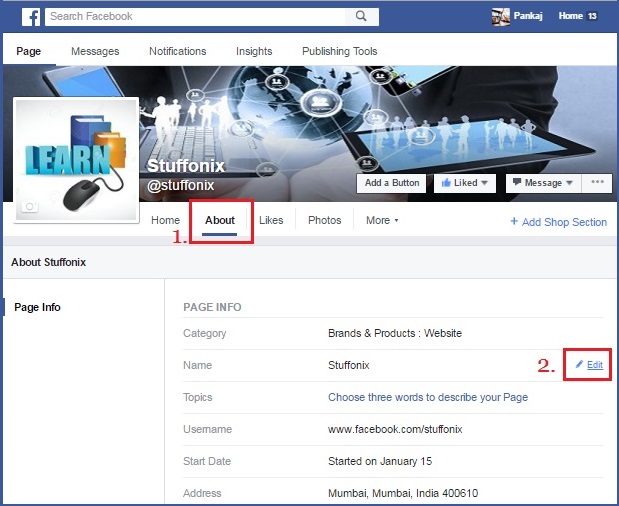Click the Brands & Products : Website category value
Viewport: 619px width, 506px height.
395,333
